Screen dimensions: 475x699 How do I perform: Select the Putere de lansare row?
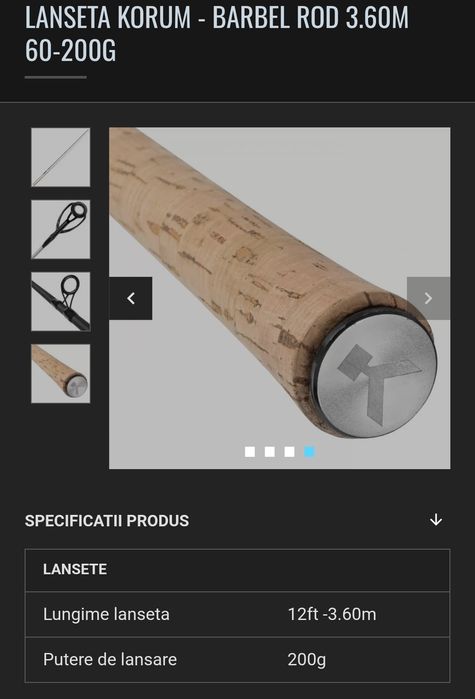point(237,659)
